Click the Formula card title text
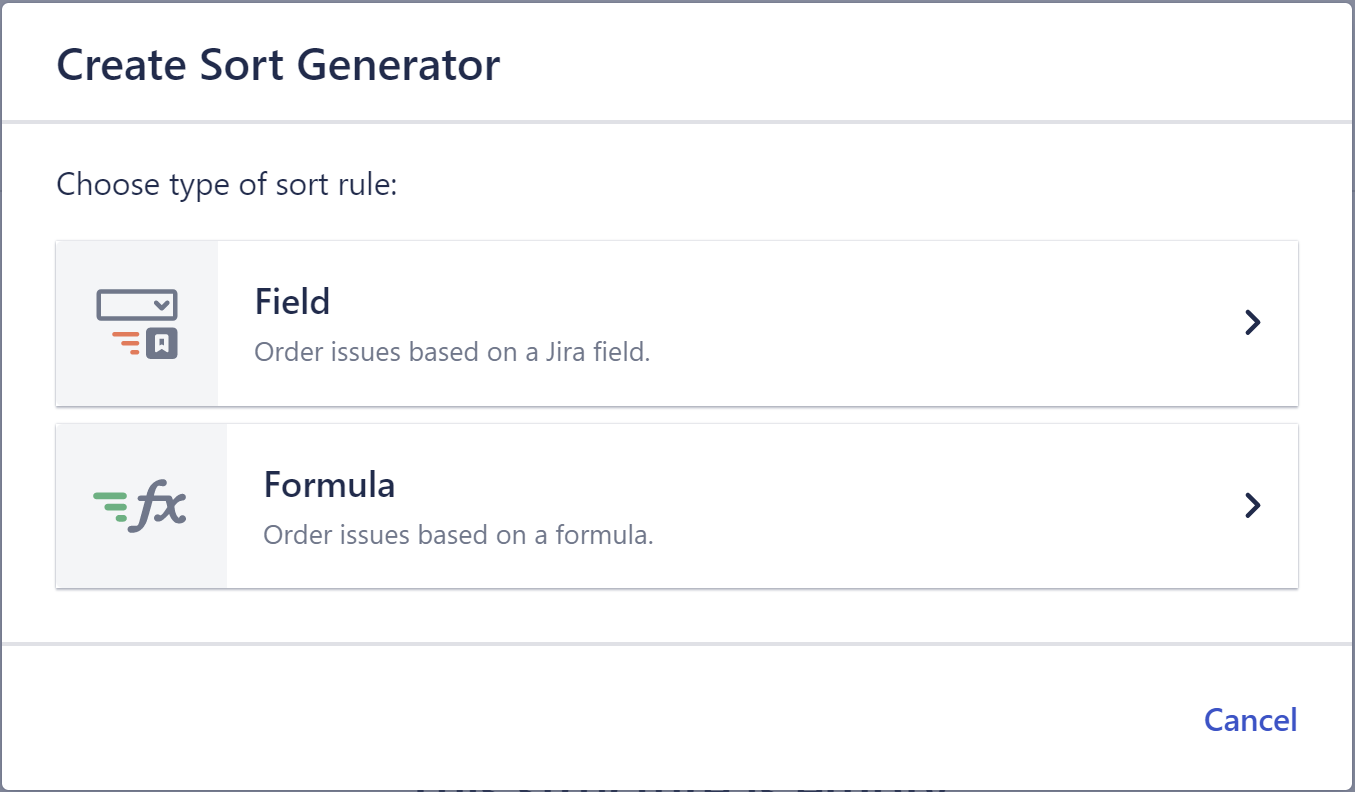This screenshot has height=792, width=1355. pos(329,484)
